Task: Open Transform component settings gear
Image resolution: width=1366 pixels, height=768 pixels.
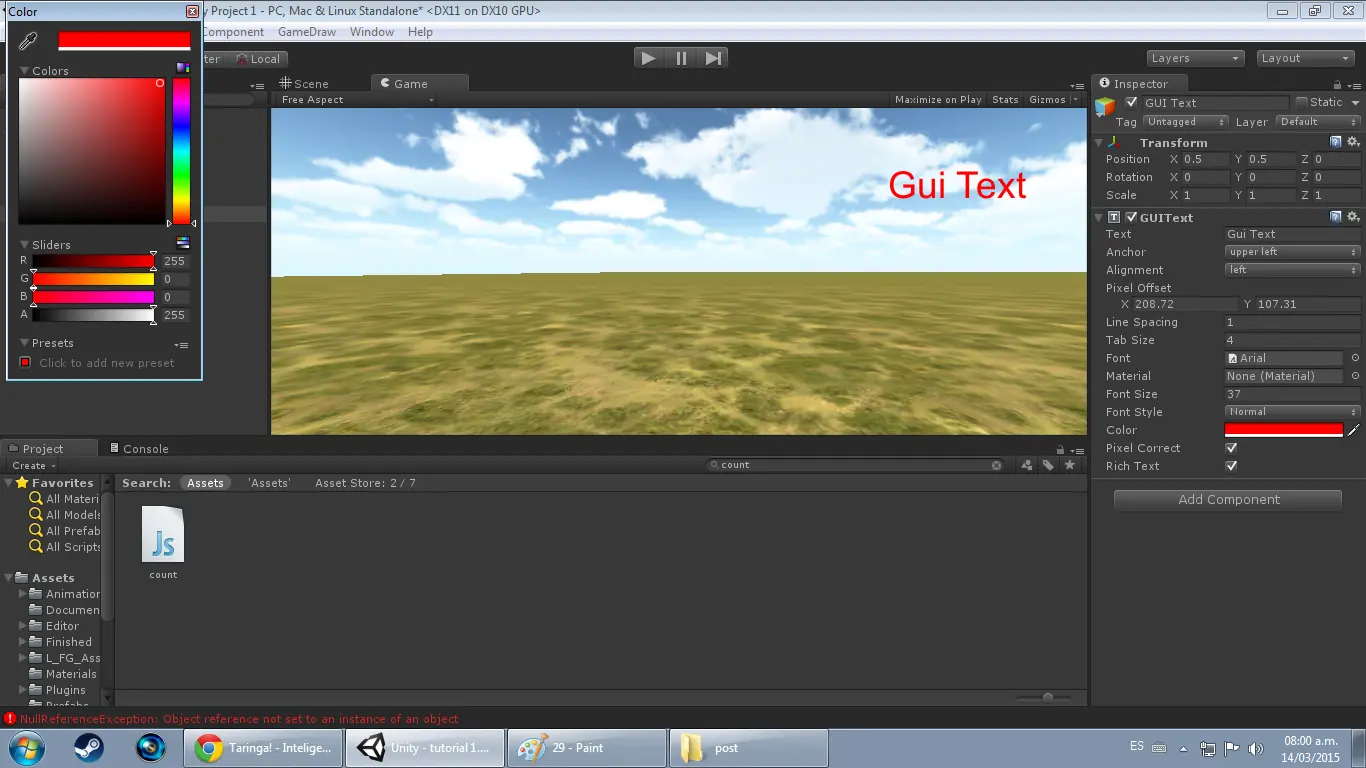Action: coord(1353,142)
